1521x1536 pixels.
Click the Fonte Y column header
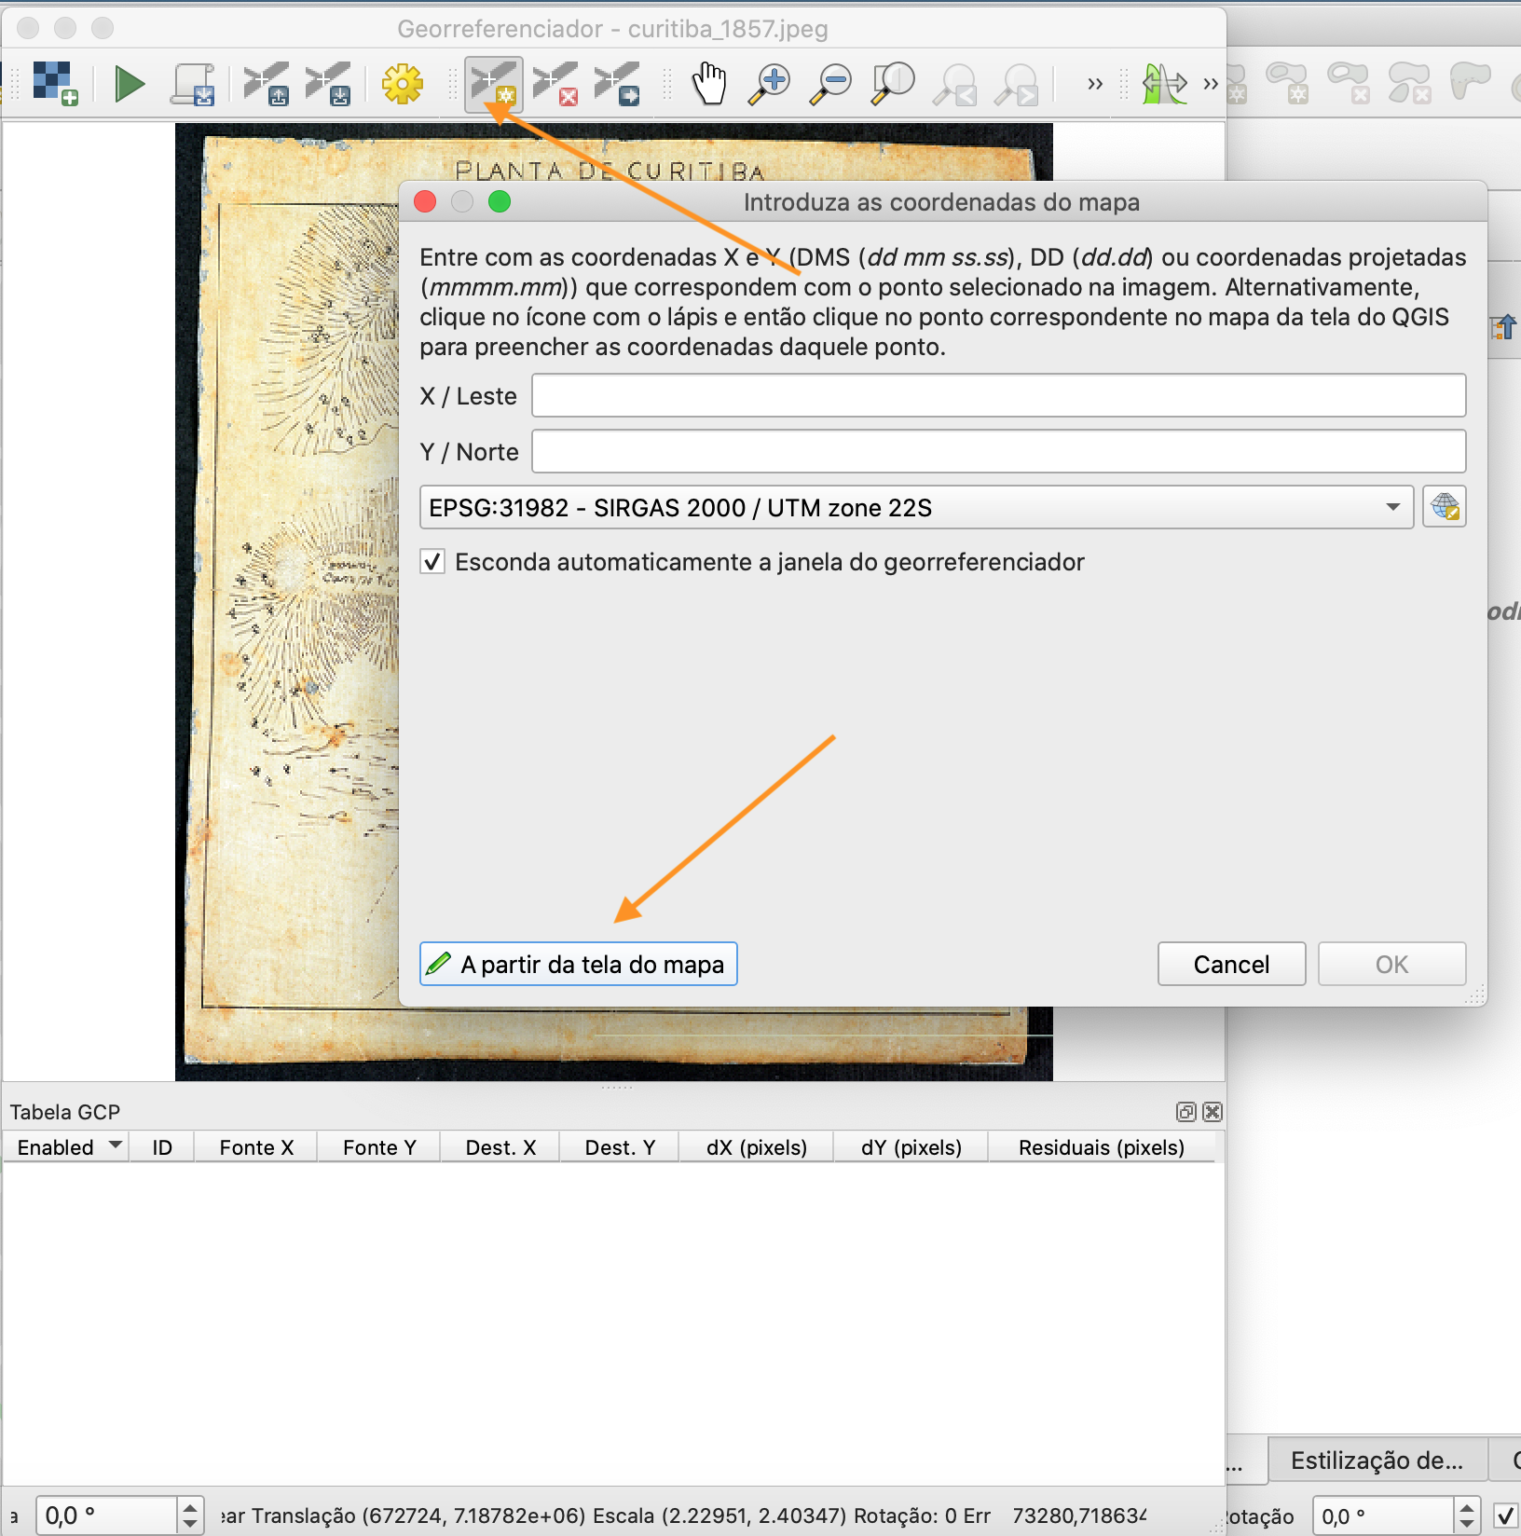(379, 1147)
